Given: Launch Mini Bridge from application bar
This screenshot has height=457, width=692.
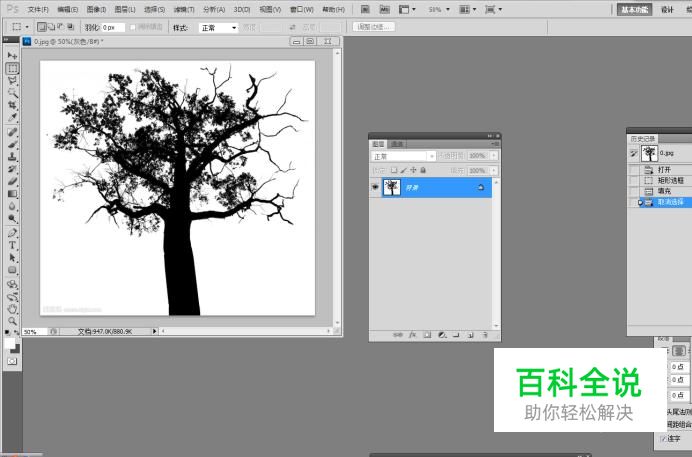Looking at the screenshot, I should 384,9.
